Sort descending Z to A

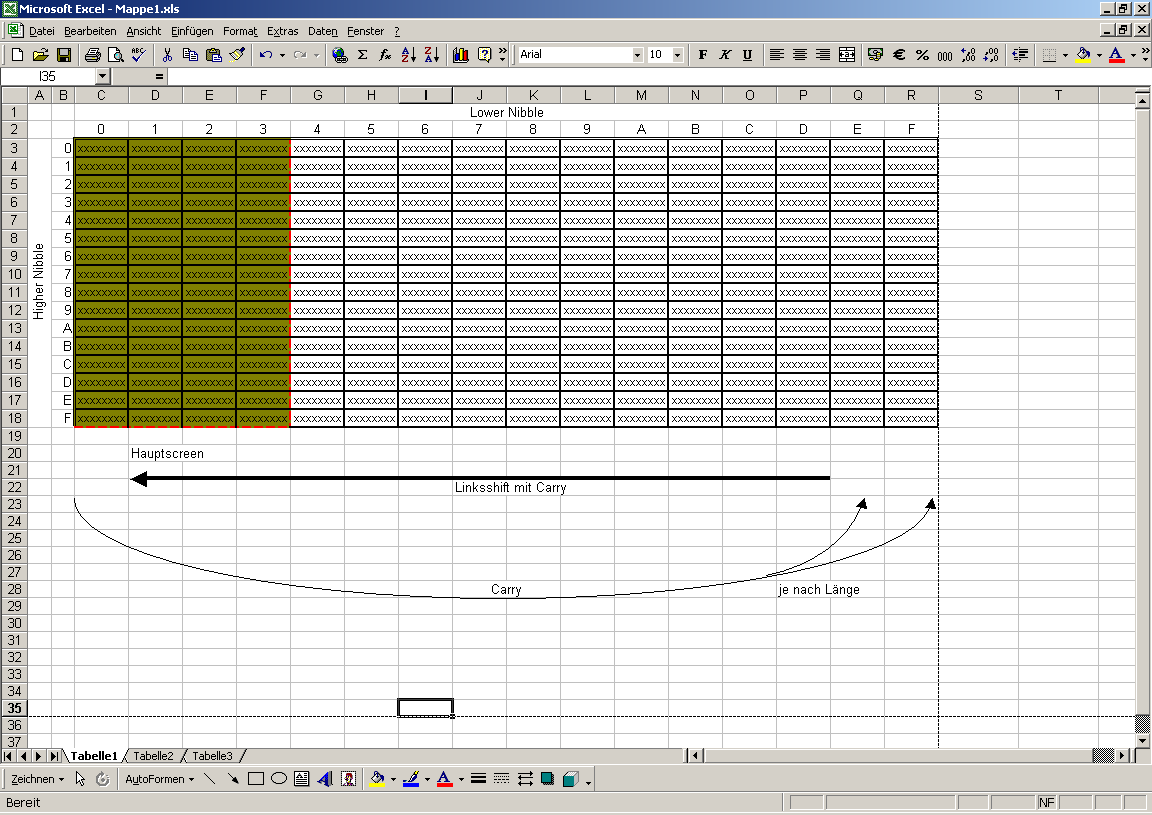(432, 54)
